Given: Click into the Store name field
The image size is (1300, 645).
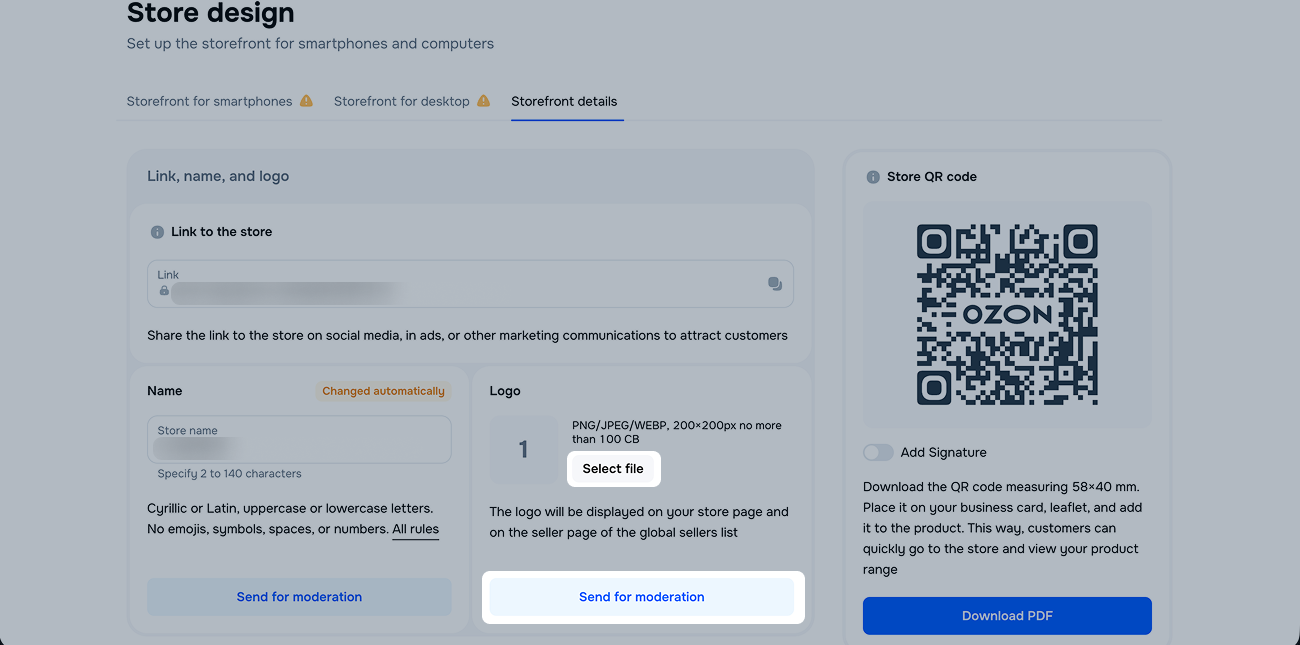Looking at the screenshot, I should tap(299, 440).
